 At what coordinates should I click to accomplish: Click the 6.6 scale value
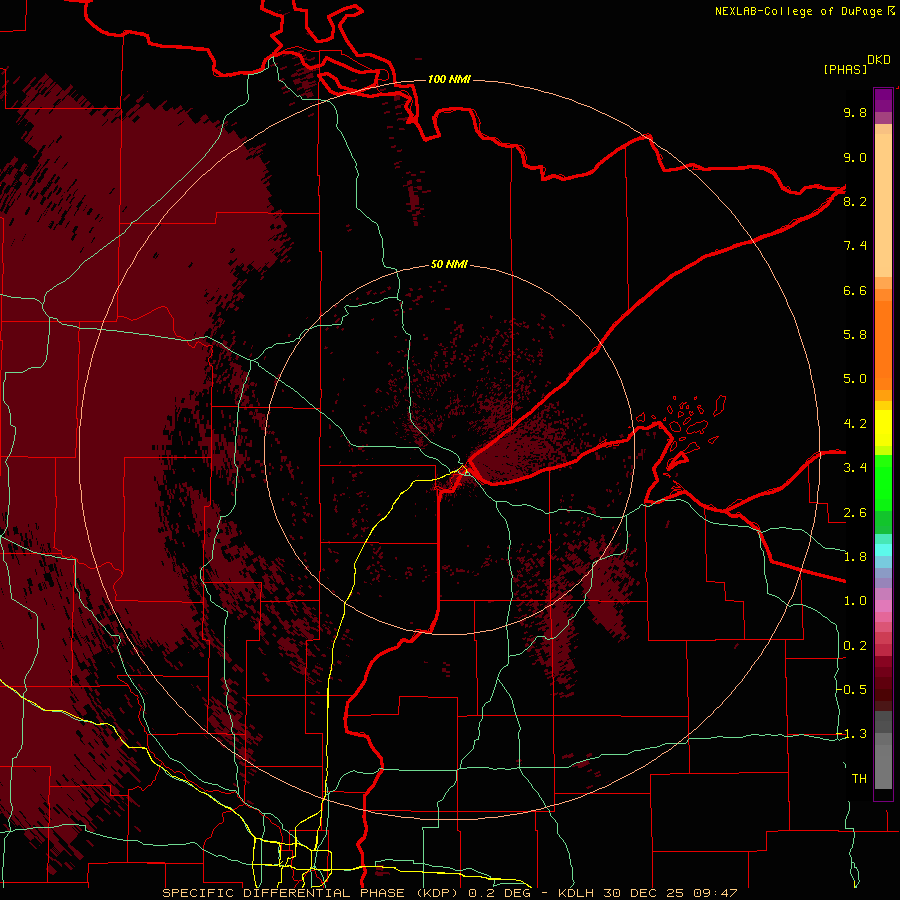[x=855, y=290]
